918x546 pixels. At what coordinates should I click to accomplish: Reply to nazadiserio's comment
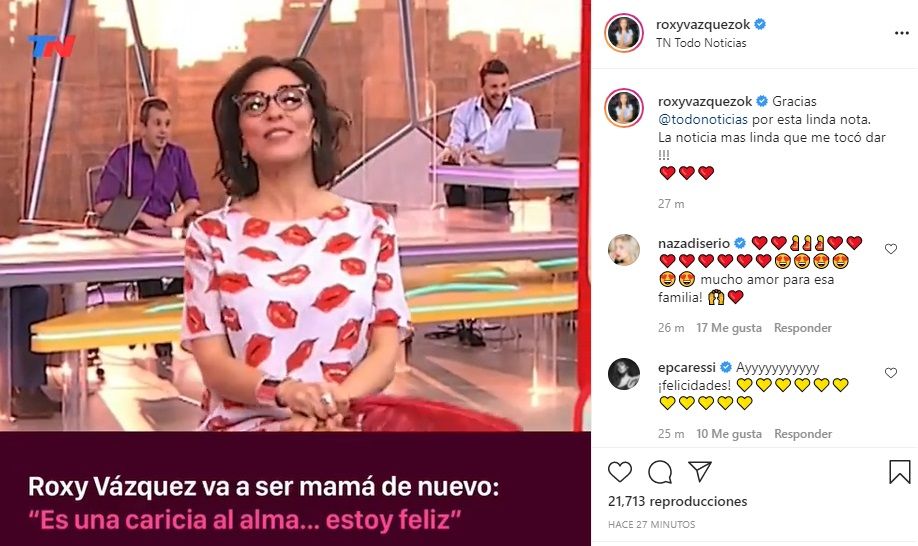803,328
